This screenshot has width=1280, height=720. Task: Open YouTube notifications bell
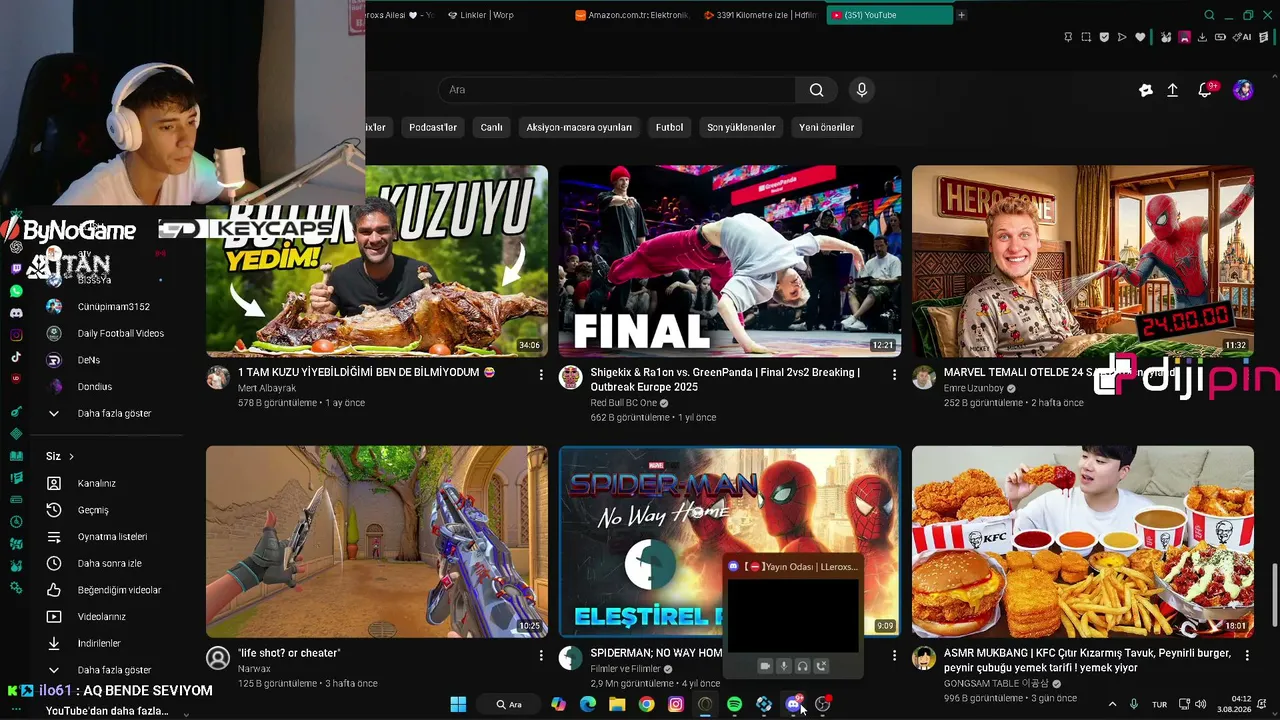[1205, 90]
